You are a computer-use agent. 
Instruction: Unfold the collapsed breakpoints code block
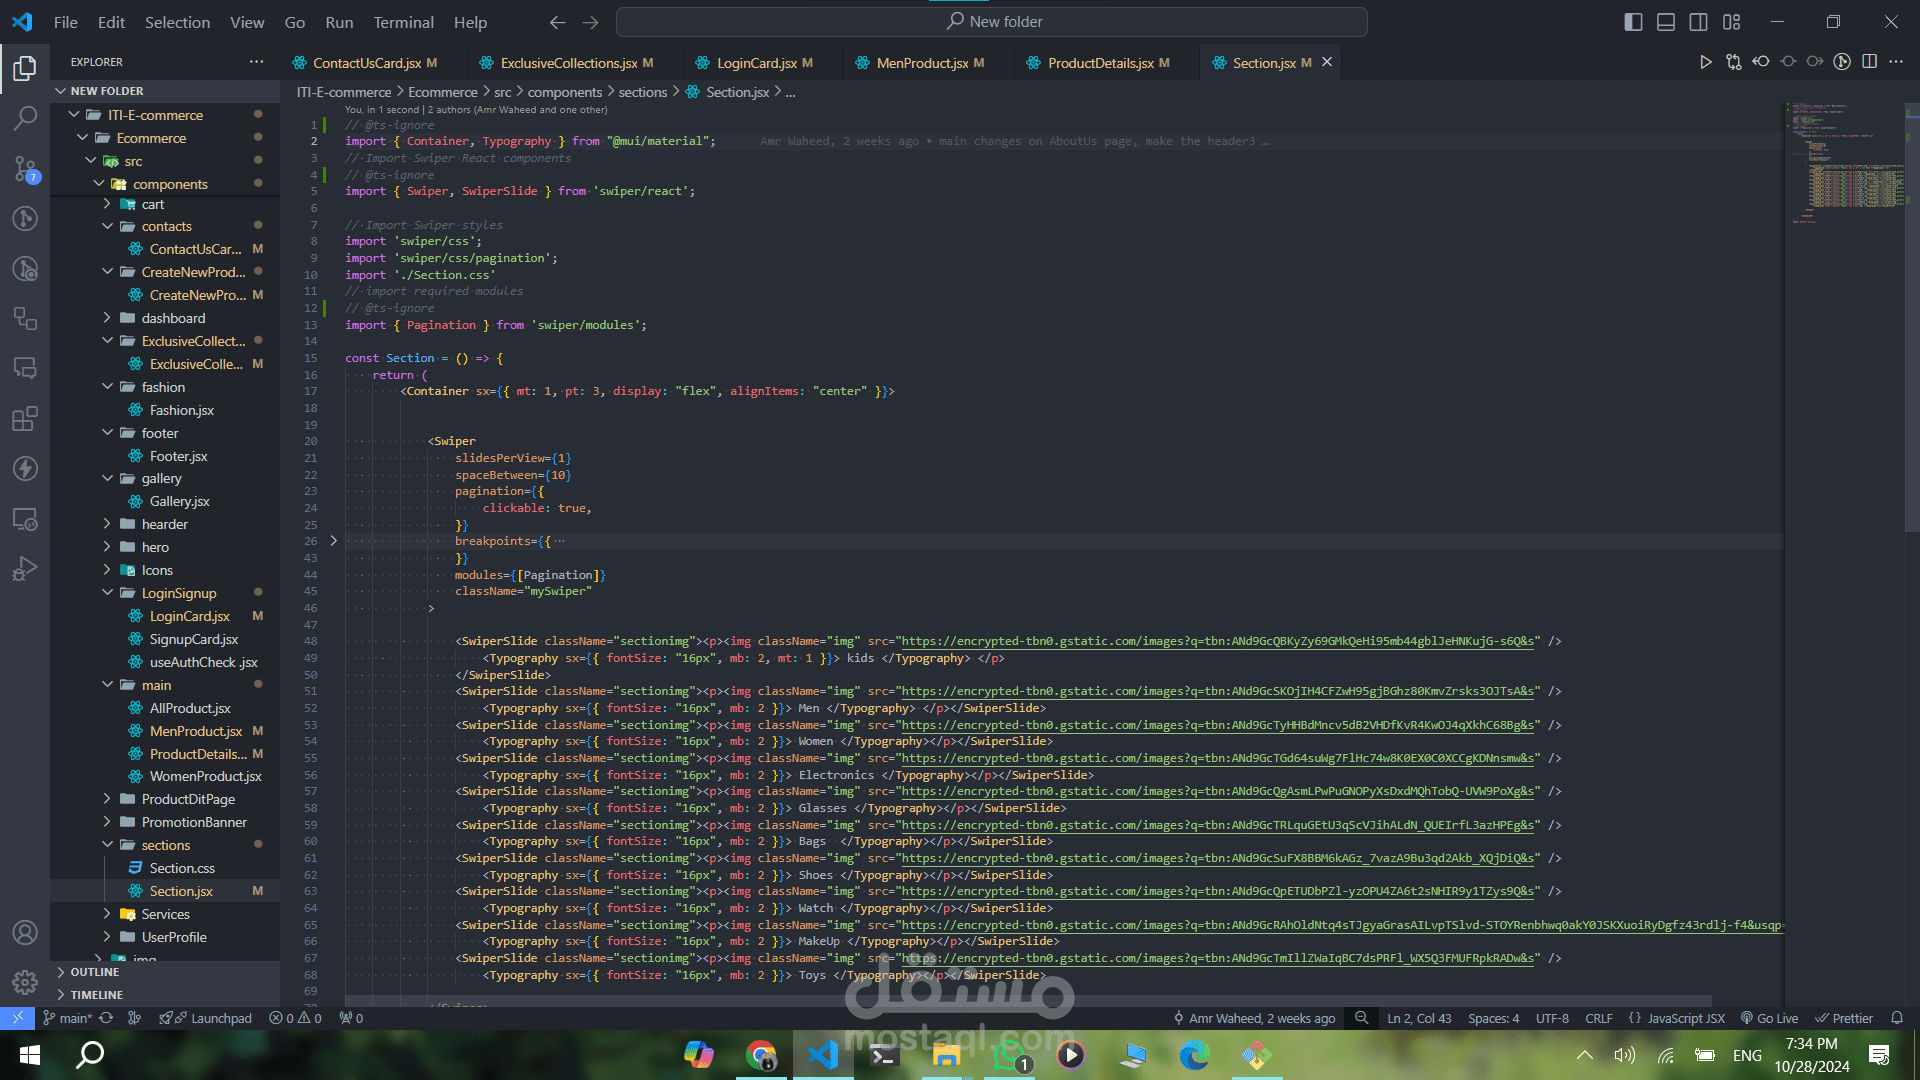(333, 541)
